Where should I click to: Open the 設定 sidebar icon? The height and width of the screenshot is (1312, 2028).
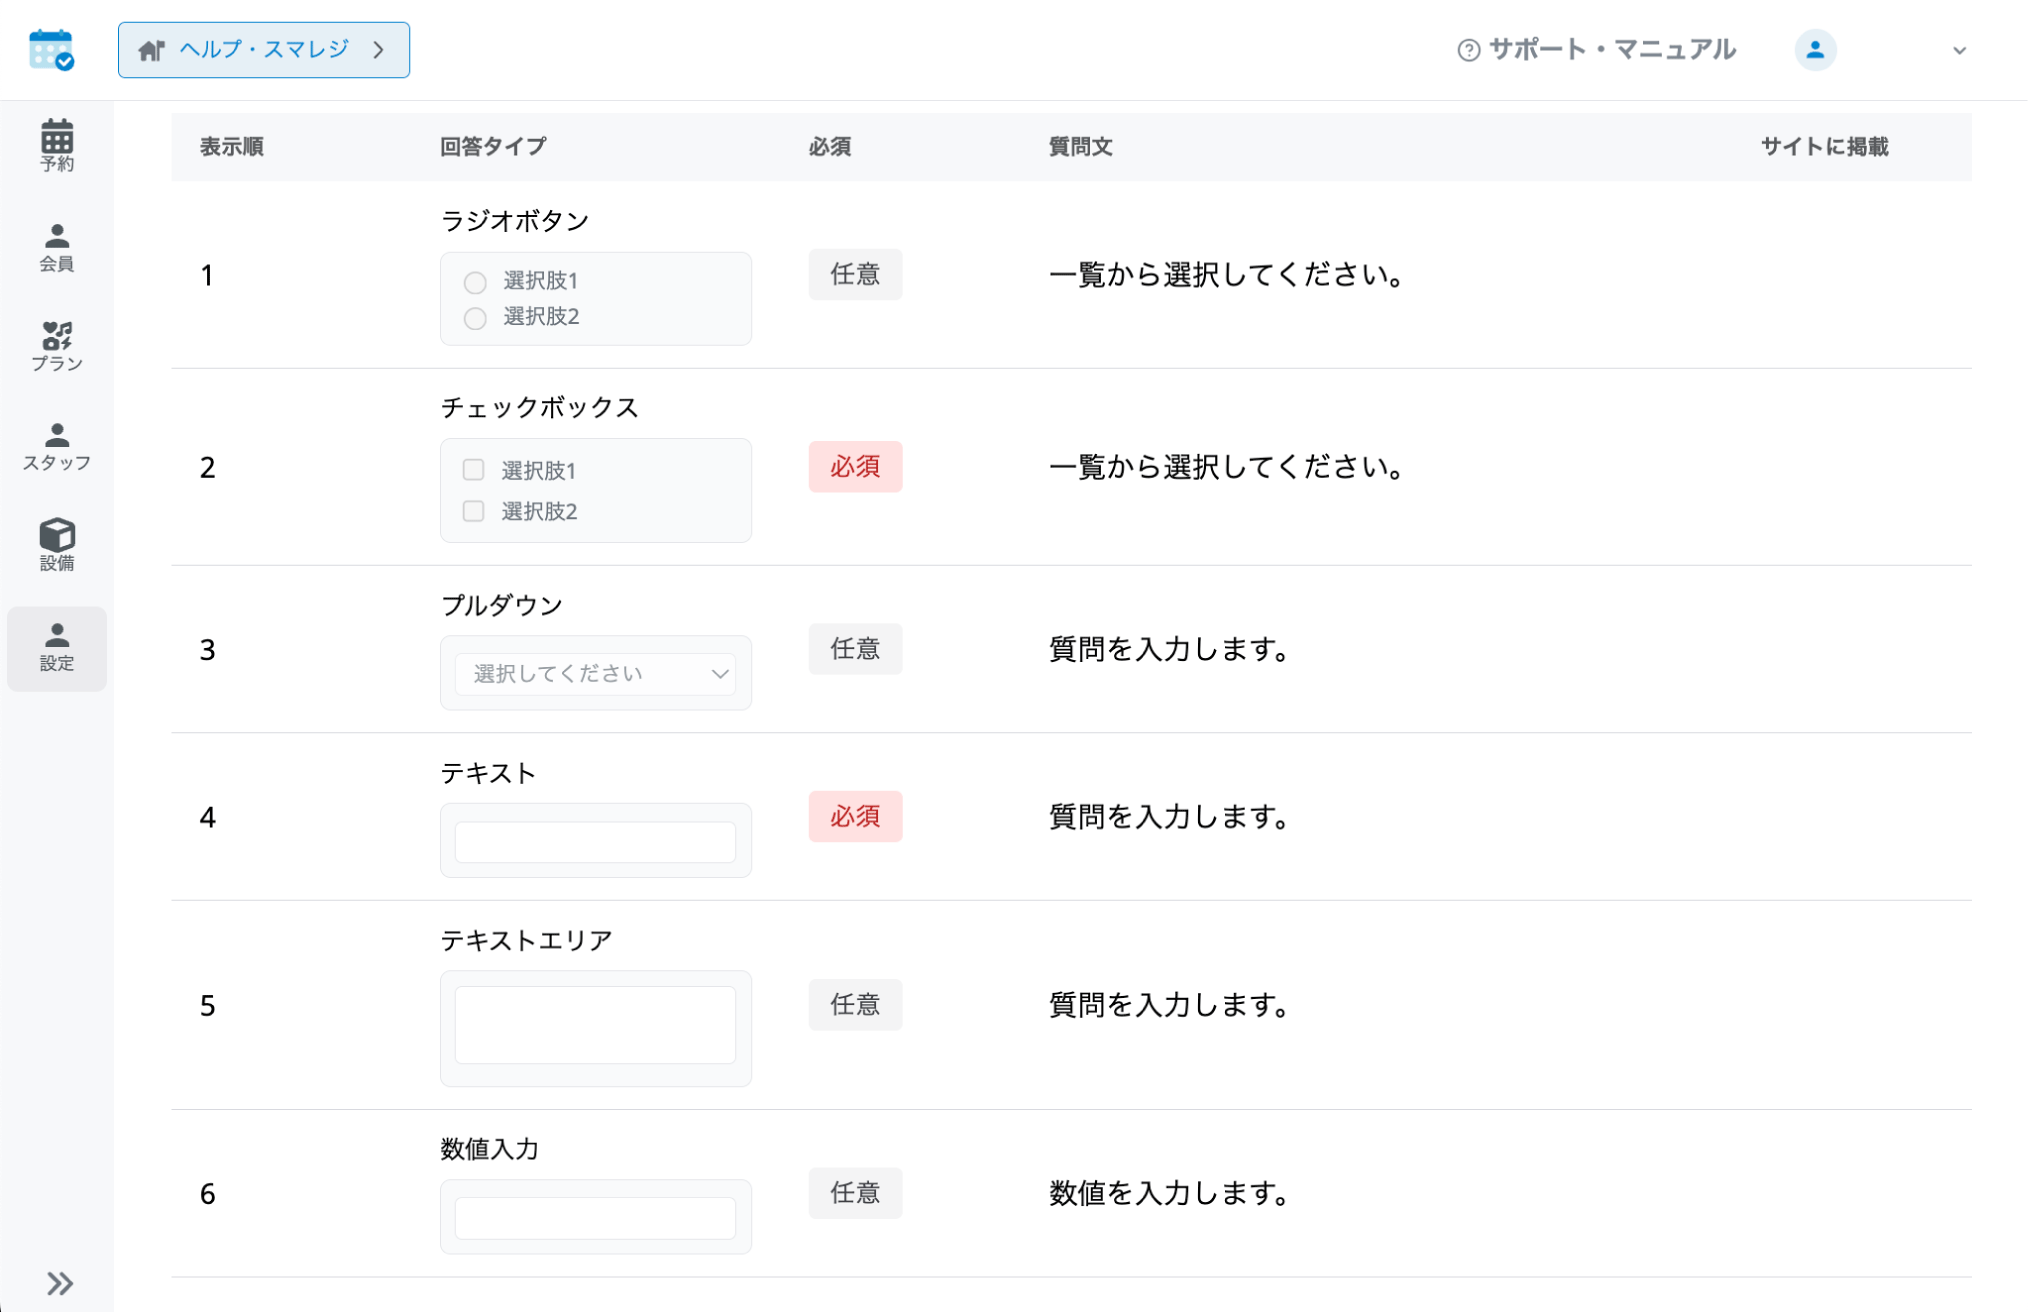pos(57,648)
